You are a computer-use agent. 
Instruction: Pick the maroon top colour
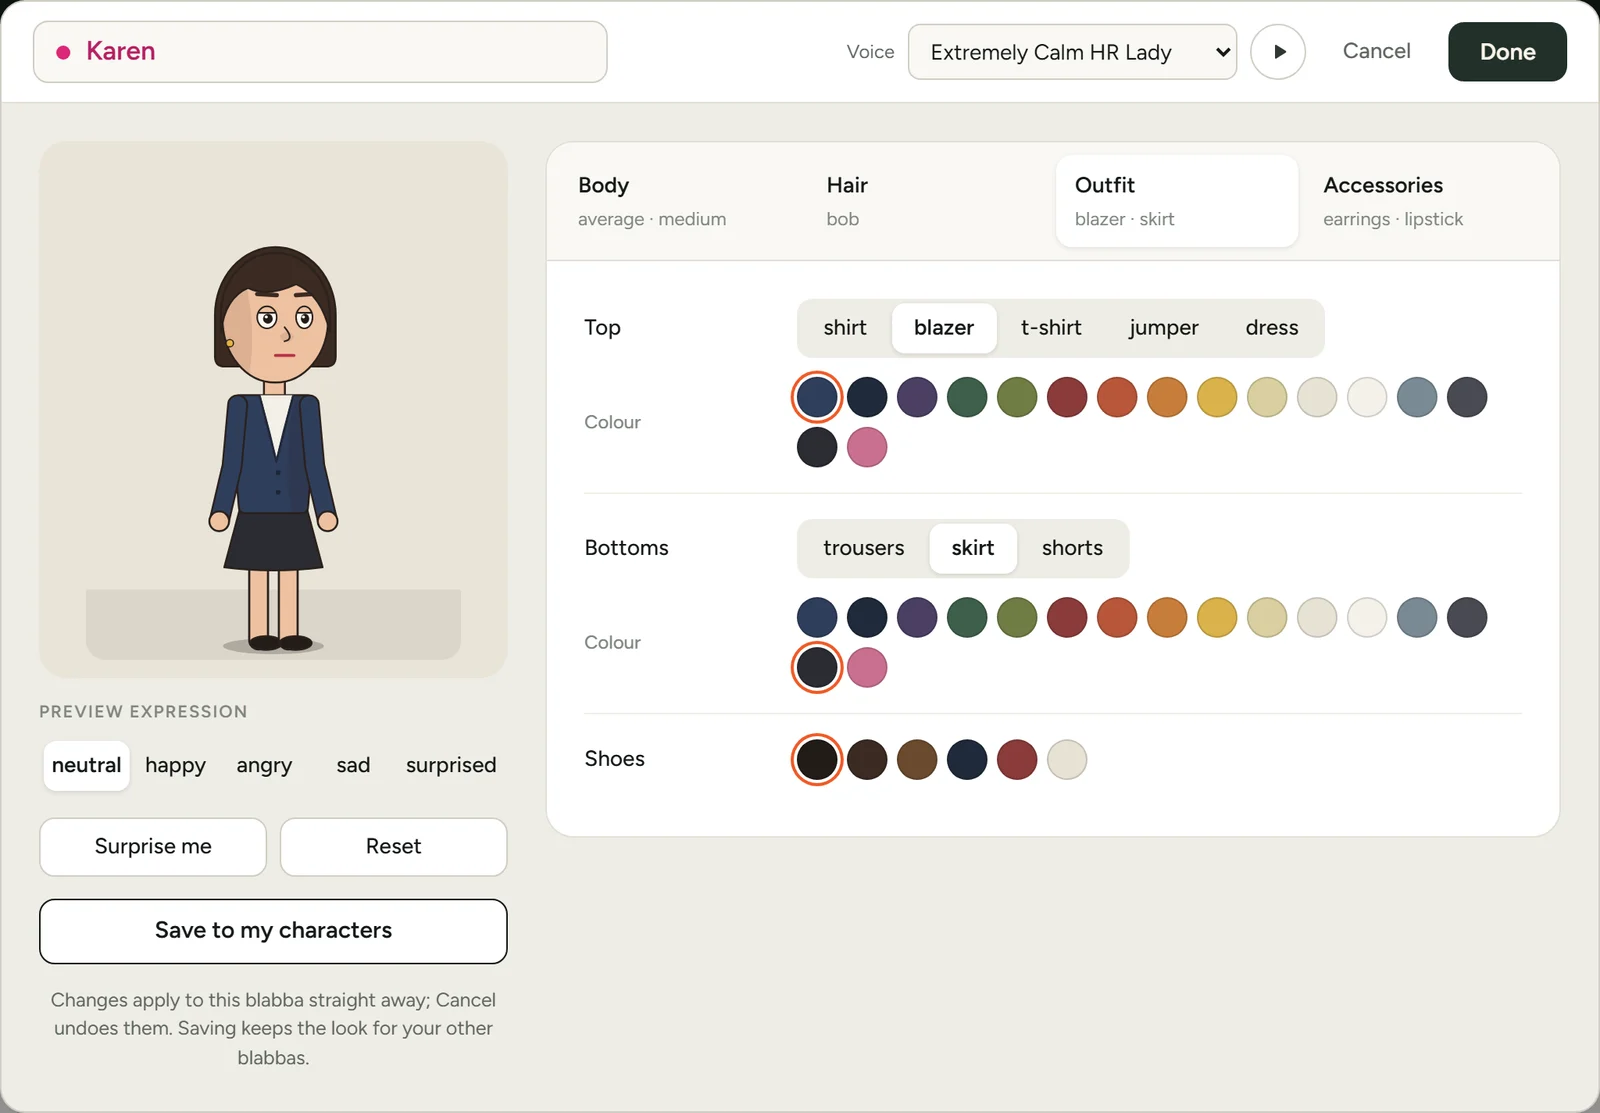coord(1067,397)
